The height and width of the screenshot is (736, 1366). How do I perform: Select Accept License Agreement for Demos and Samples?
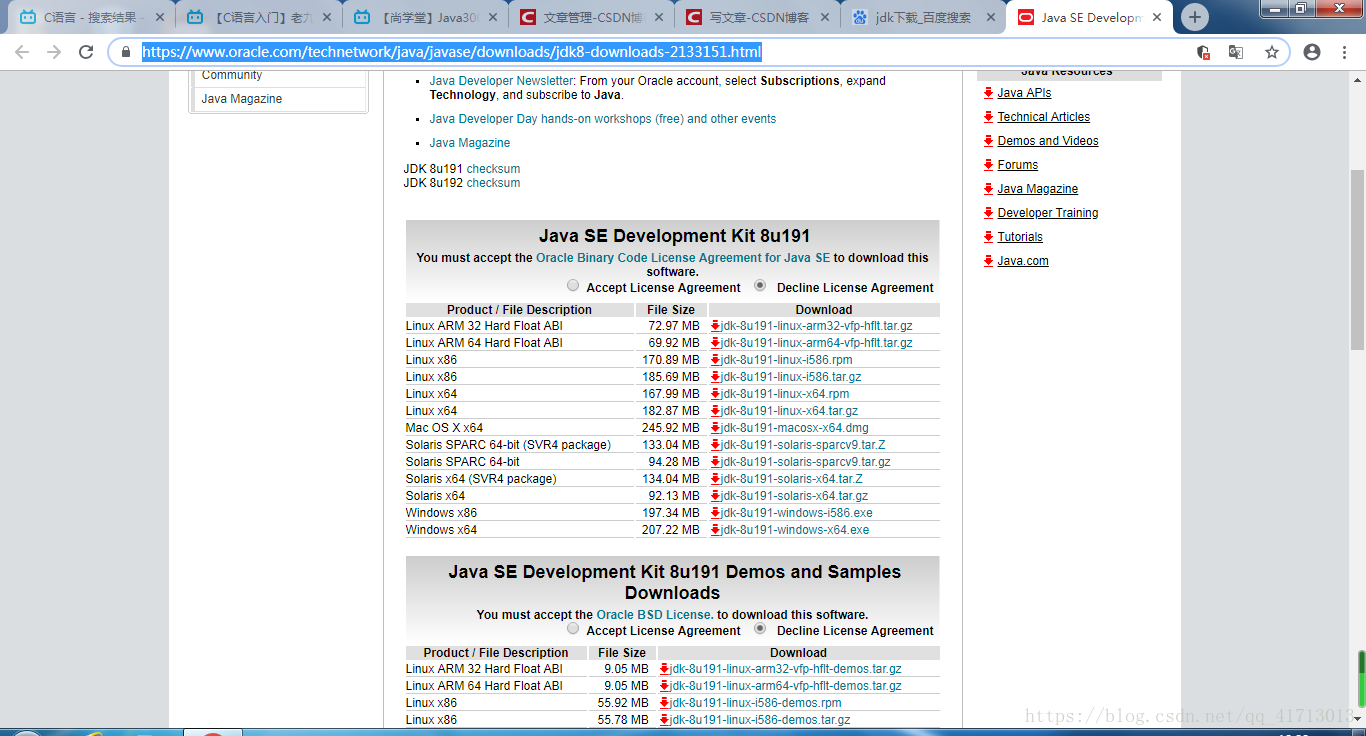click(573, 629)
